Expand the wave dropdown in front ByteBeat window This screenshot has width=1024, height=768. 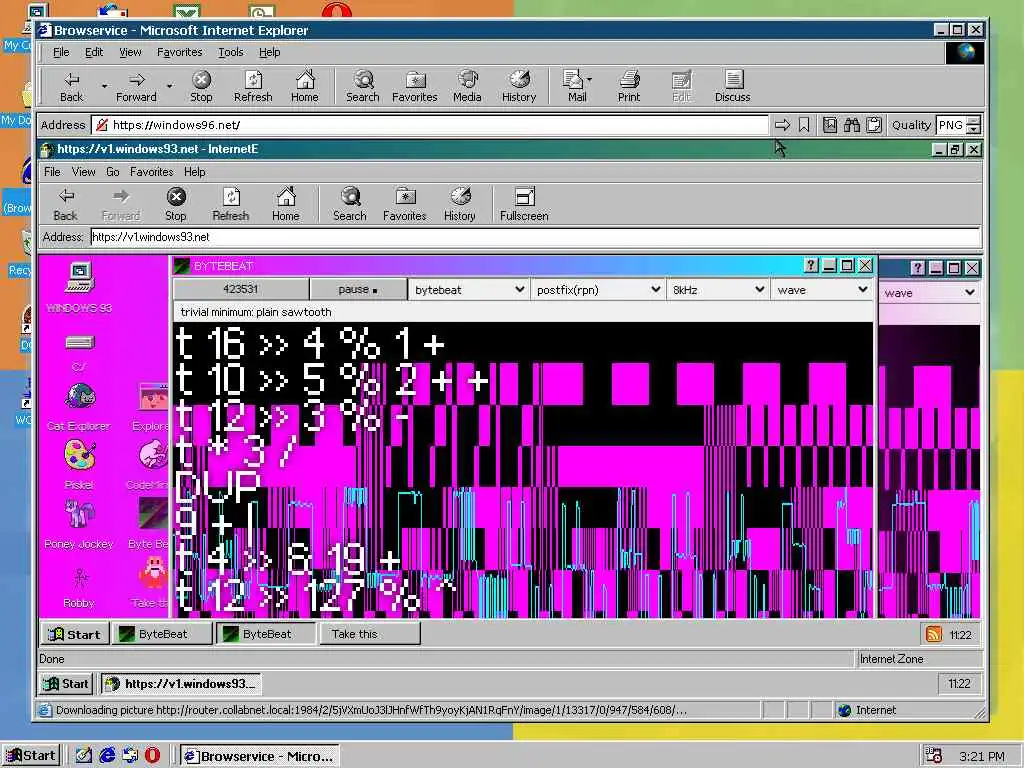click(x=822, y=289)
